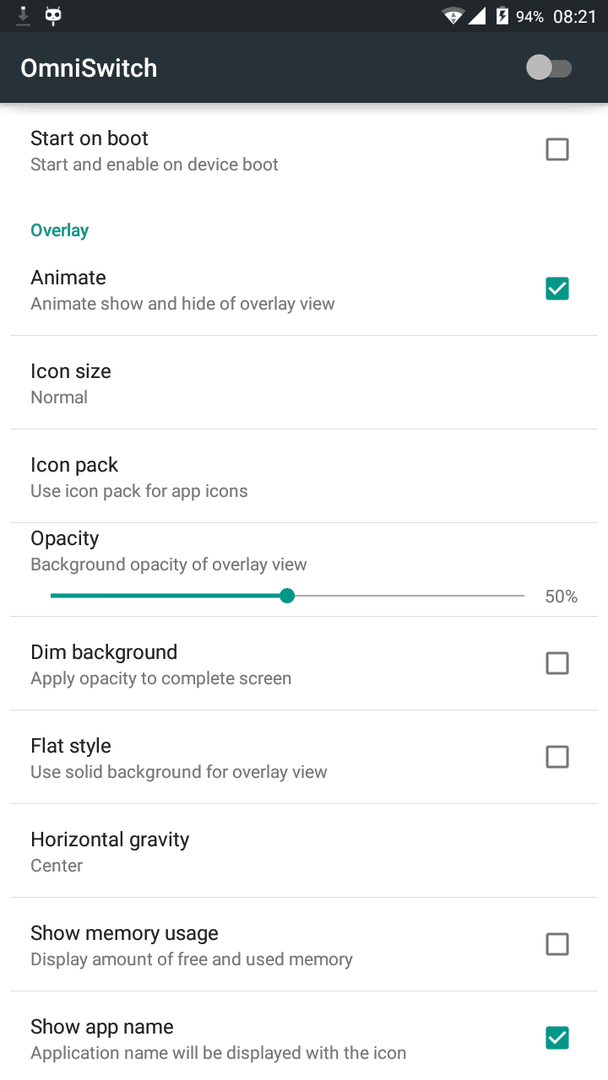Image resolution: width=608 pixels, height=1080 pixels.
Task: Tap the Overlay section header
Action: pos(59,230)
